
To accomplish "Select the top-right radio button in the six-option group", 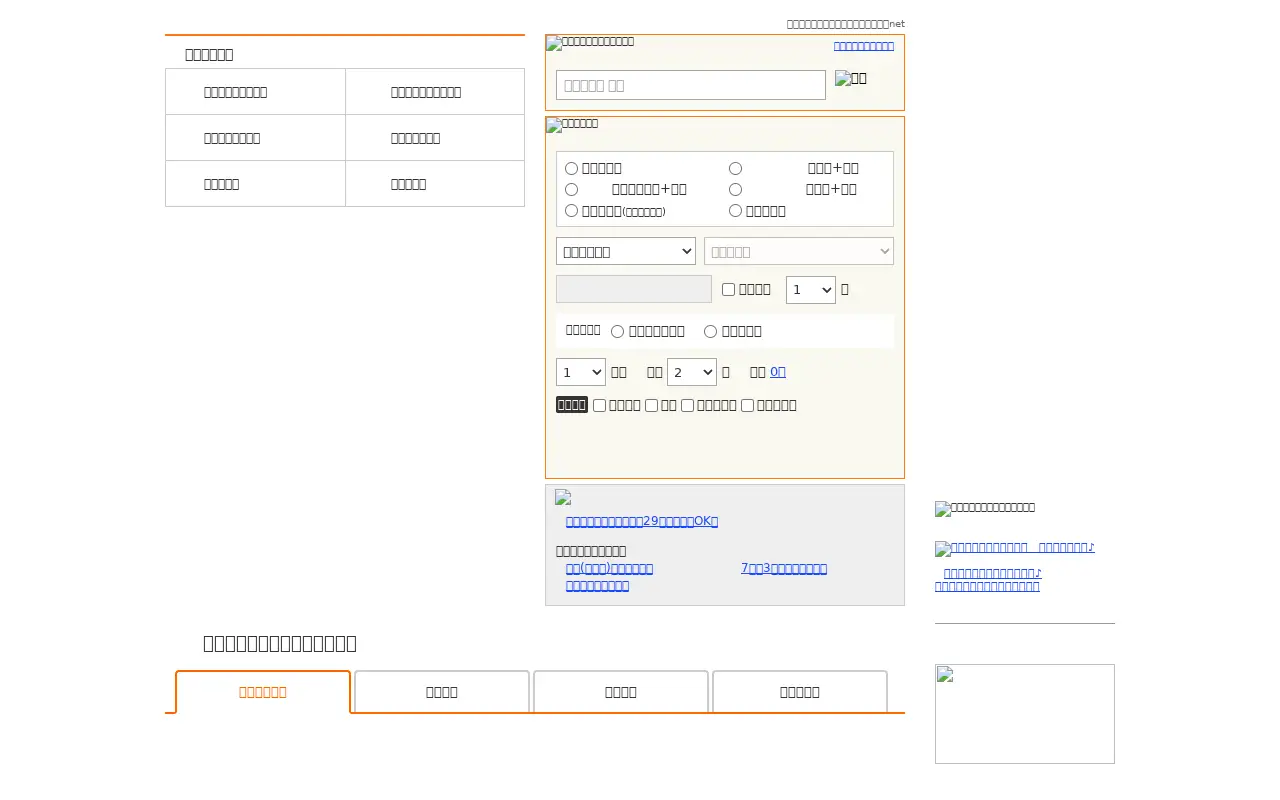I will click(x=736, y=168).
